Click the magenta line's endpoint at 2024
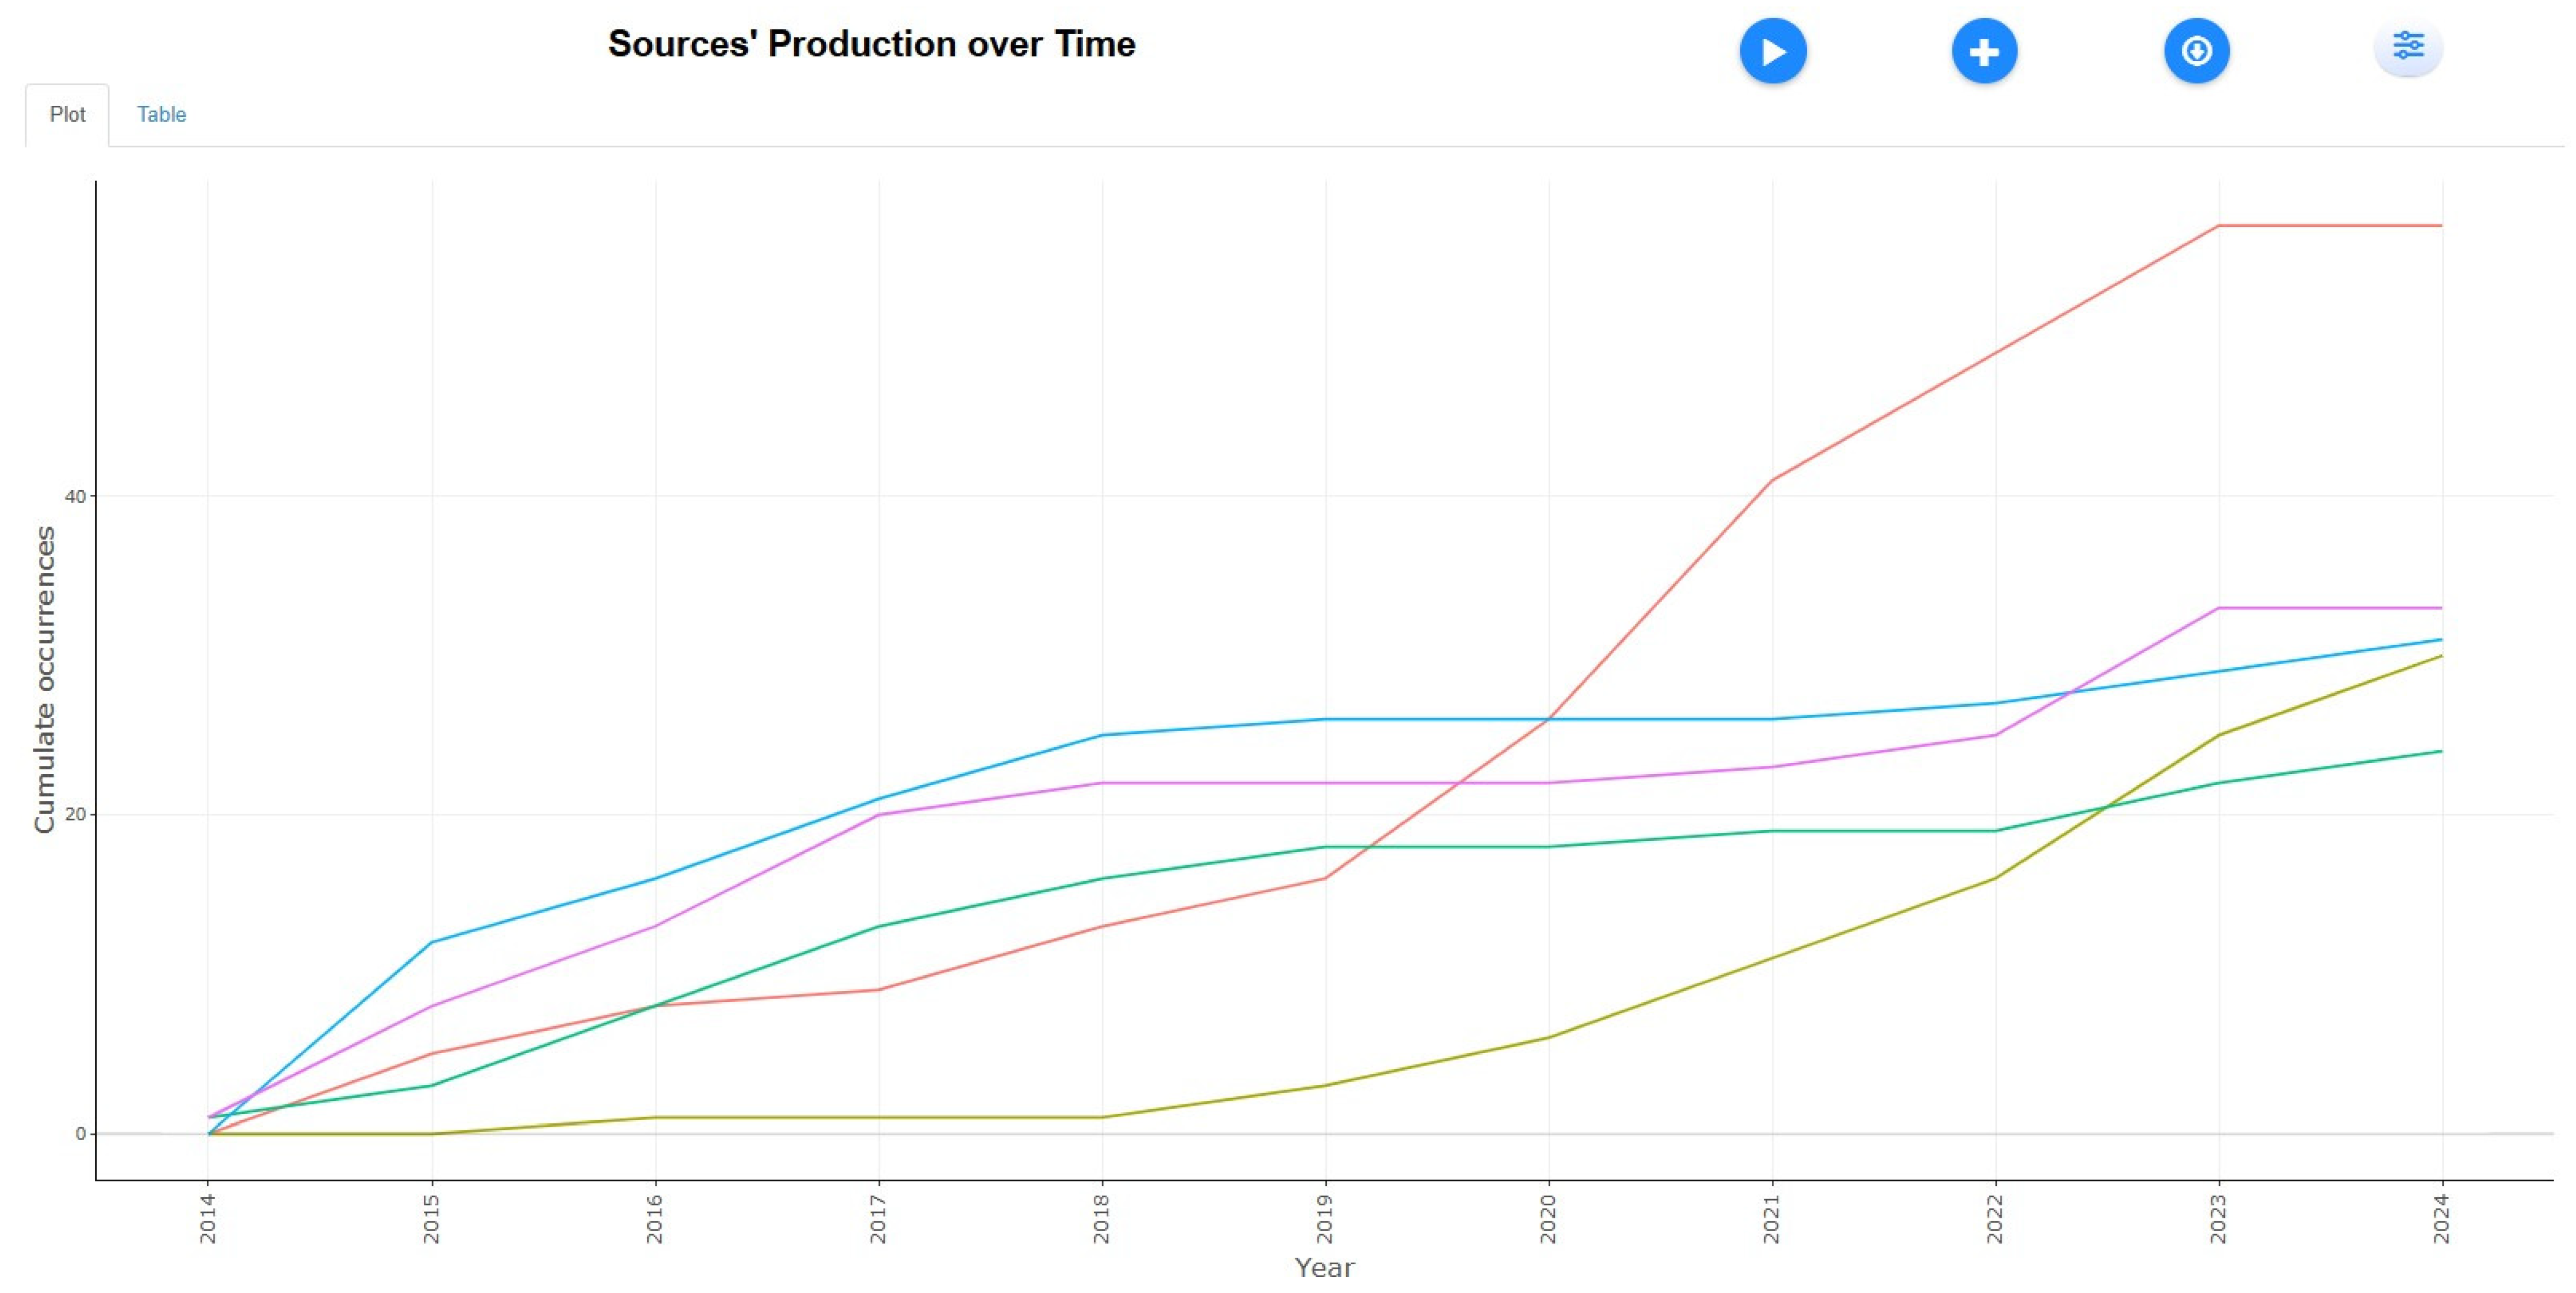 coord(2441,608)
